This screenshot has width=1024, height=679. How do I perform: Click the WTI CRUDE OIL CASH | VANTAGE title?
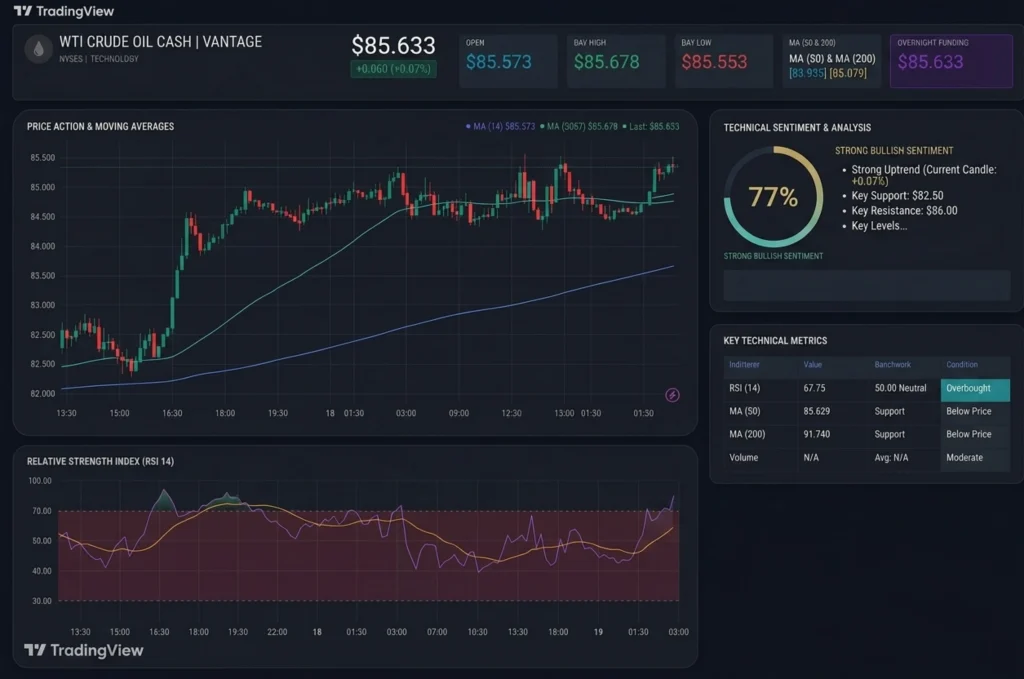point(160,42)
